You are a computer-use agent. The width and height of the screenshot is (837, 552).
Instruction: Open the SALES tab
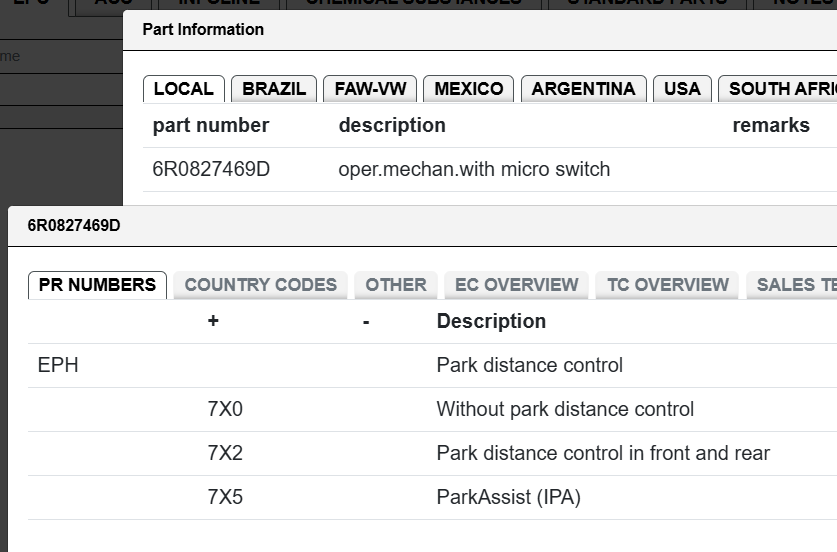tap(792, 285)
